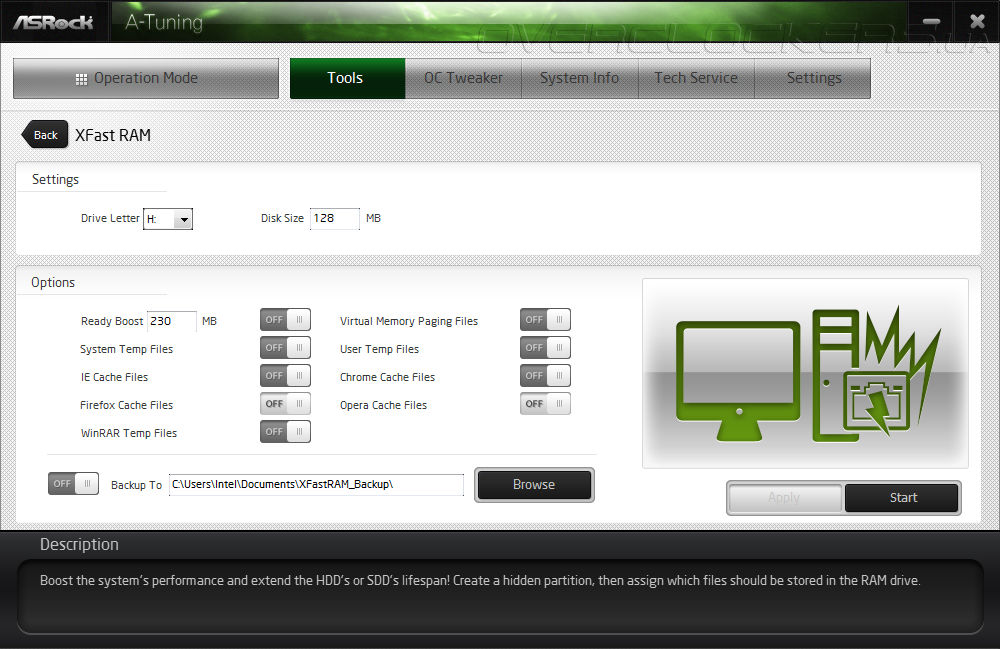The width and height of the screenshot is (1000, 649).
Task: Click the WinRAR Temp Files label
Action: [x=129, y=434]
